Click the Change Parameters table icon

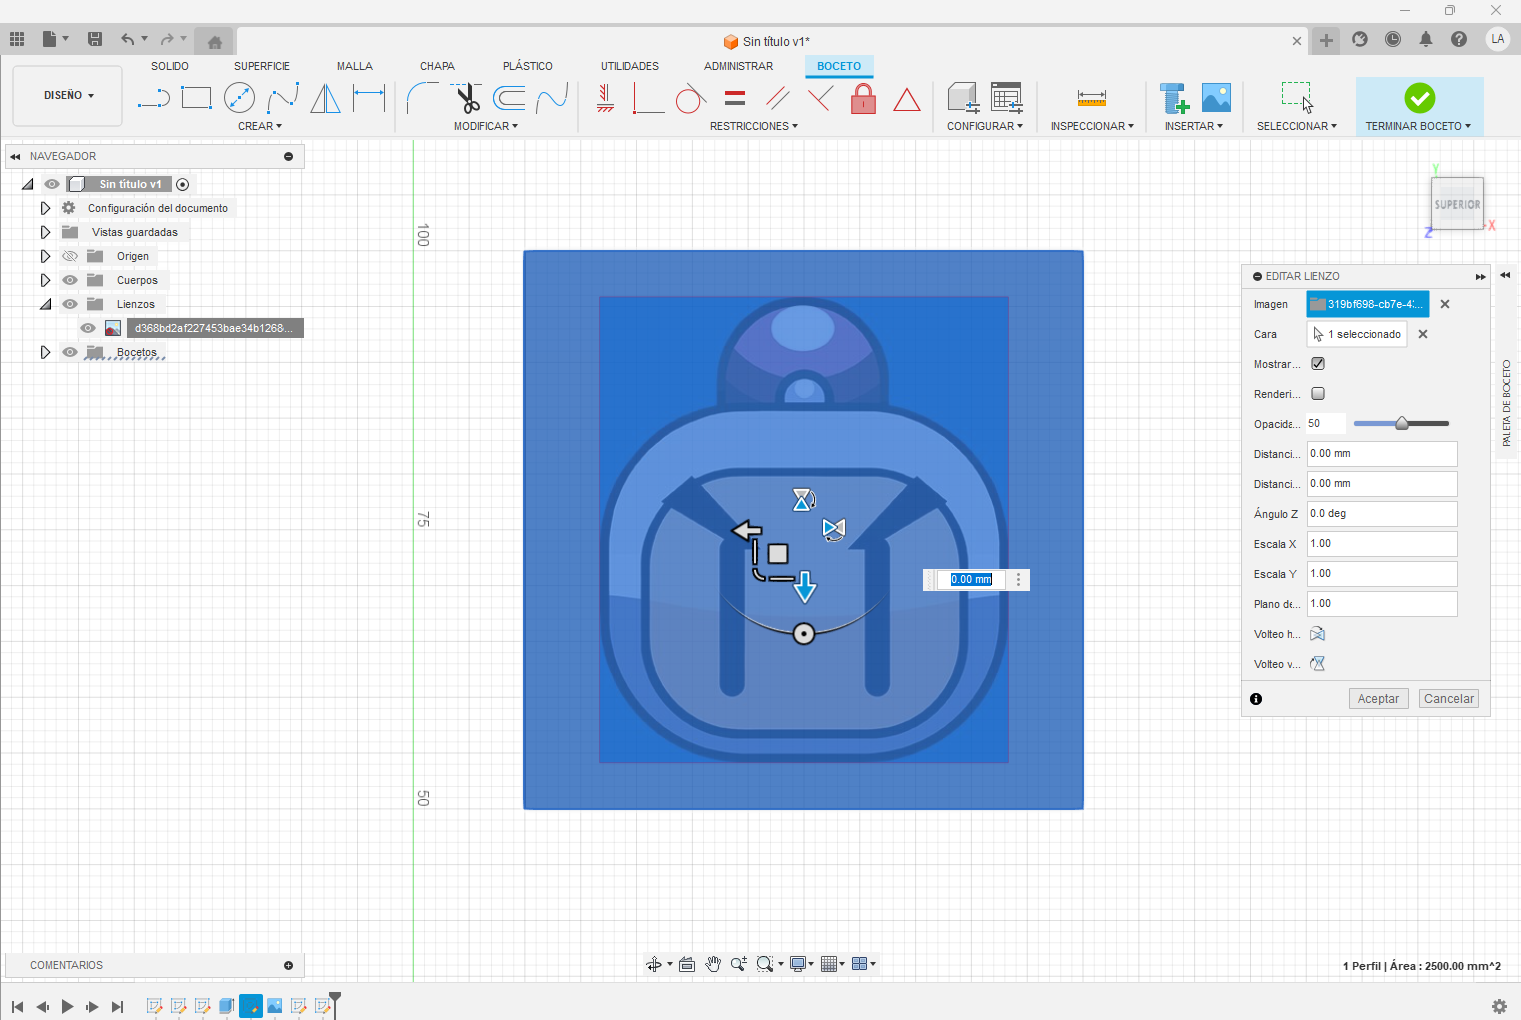click(1006, 98)
